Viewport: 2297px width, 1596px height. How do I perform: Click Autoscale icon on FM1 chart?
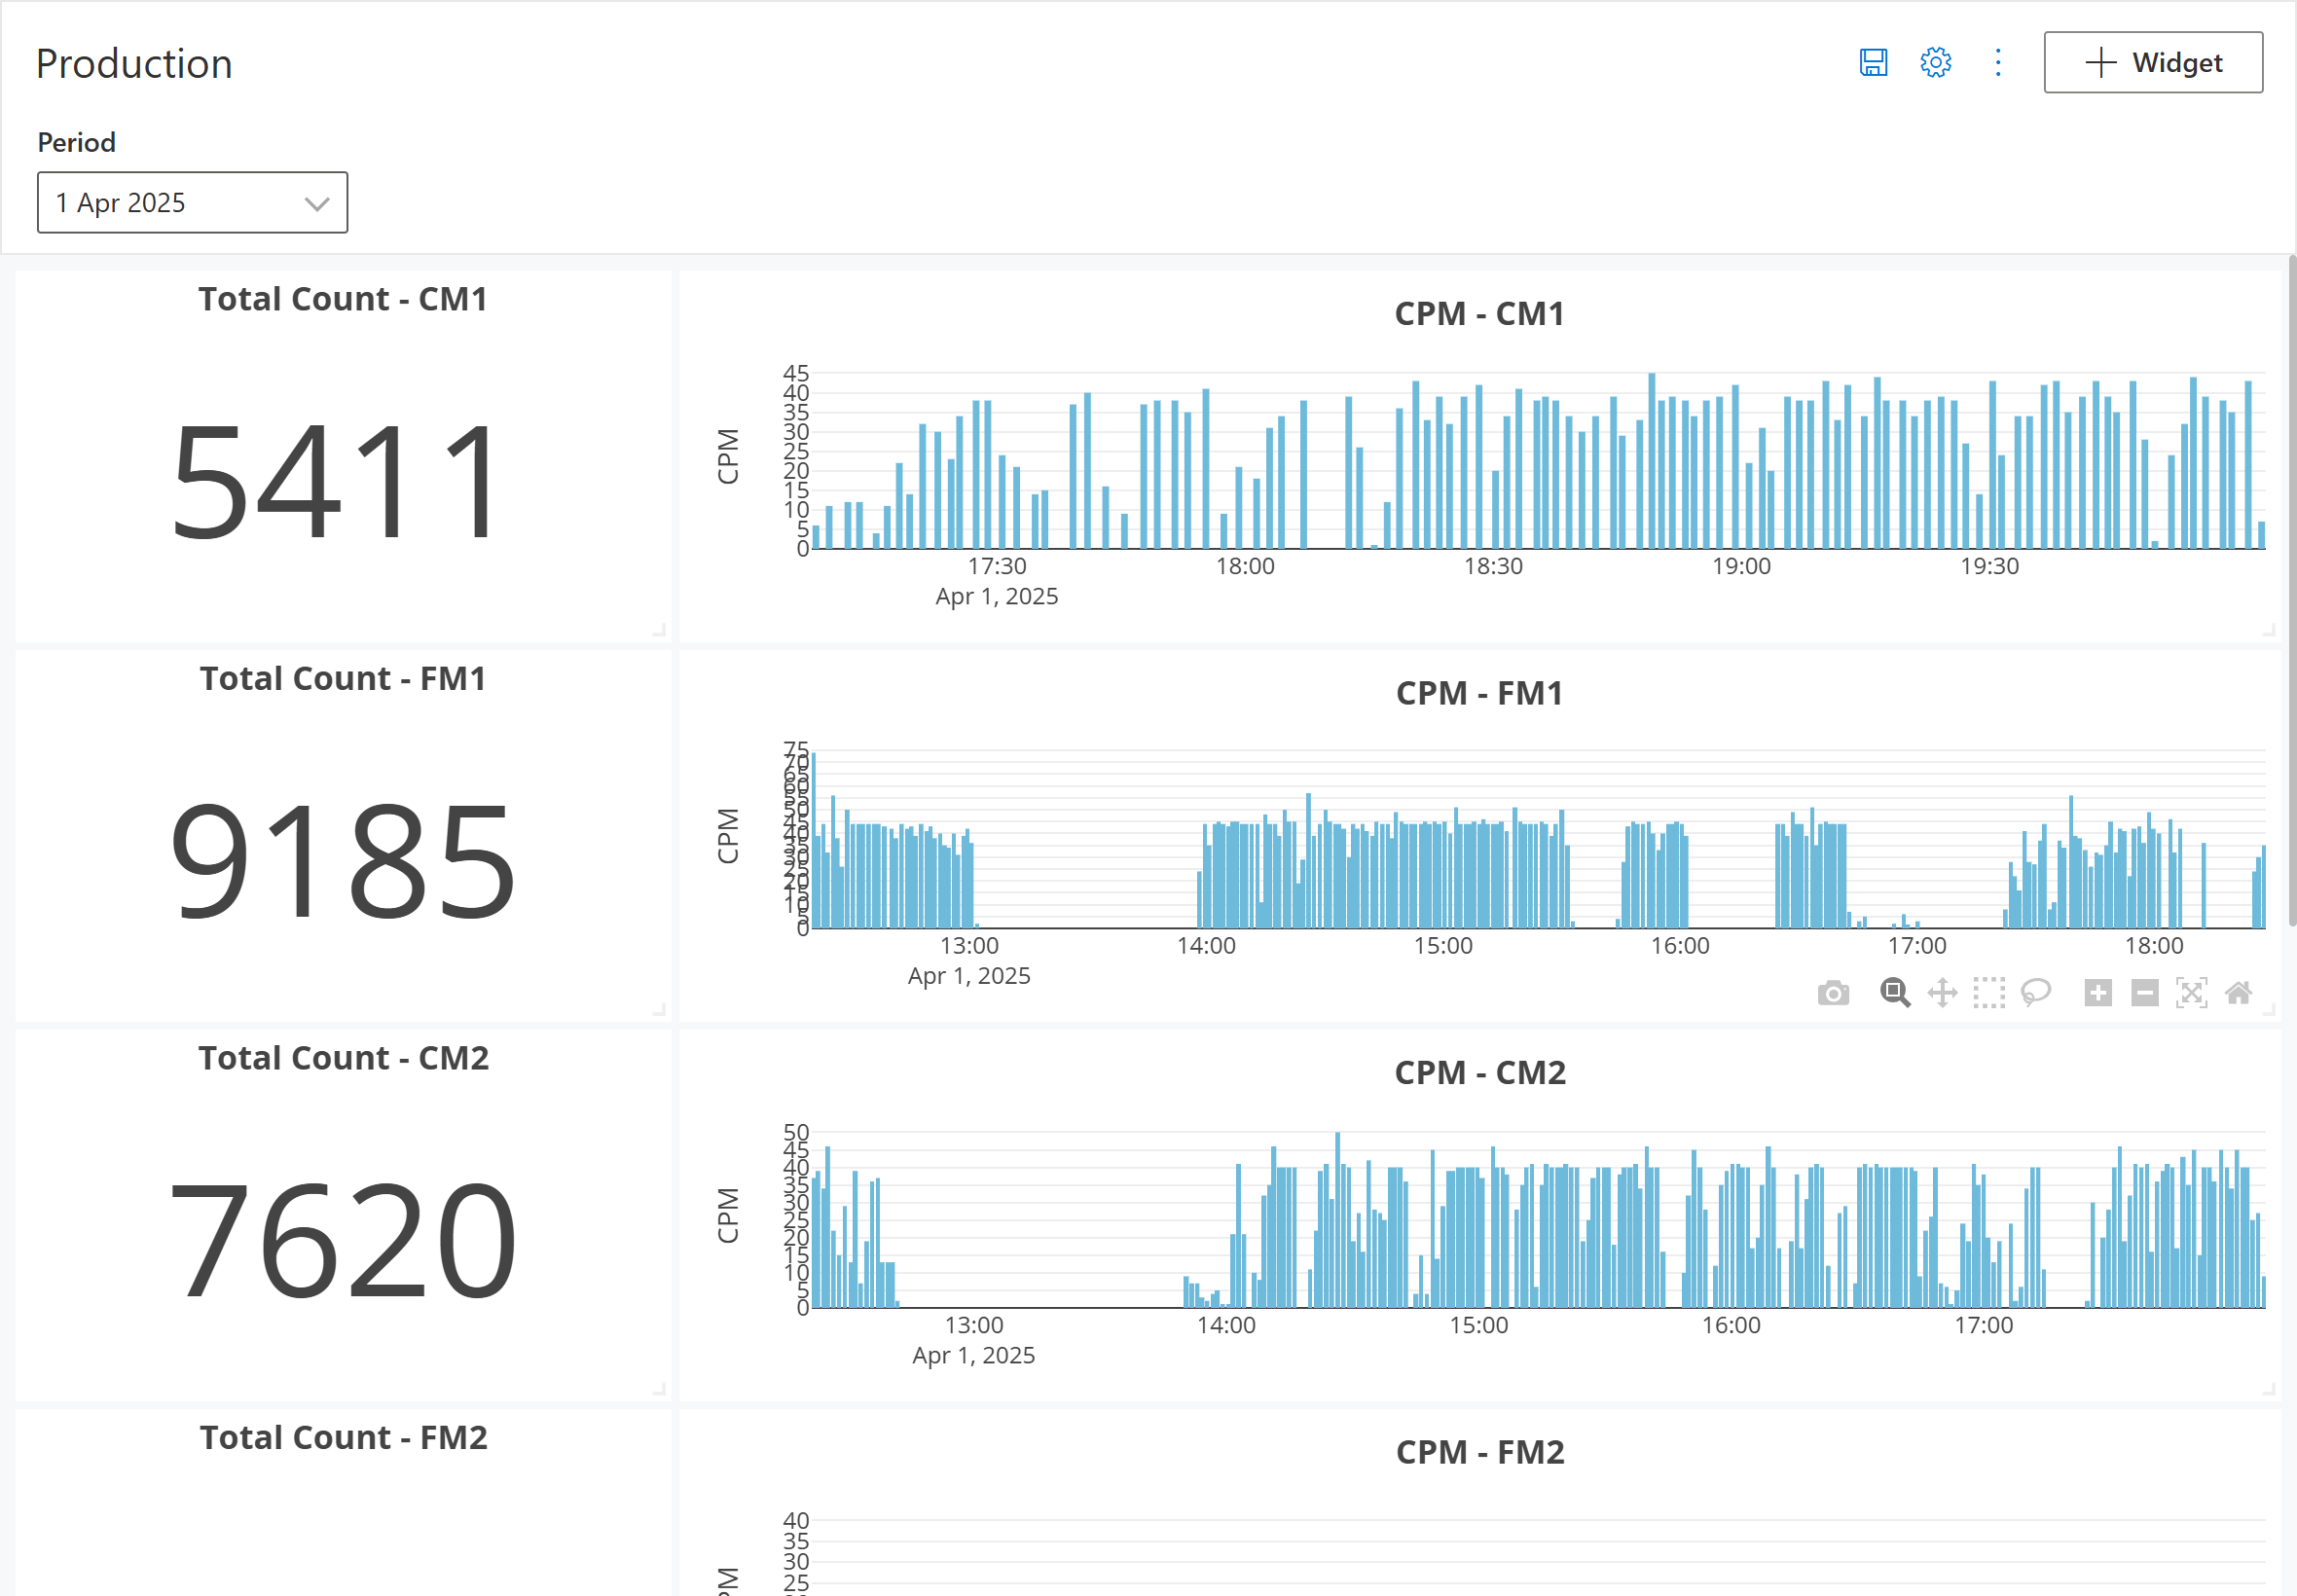coord(2191,993)
